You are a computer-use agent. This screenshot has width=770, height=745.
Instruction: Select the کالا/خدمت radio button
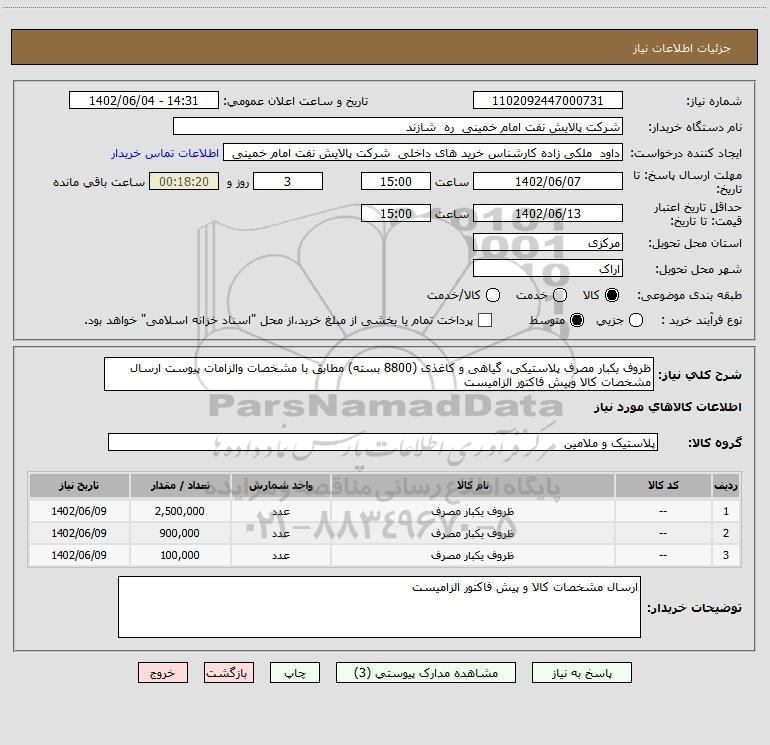[493, 295]
